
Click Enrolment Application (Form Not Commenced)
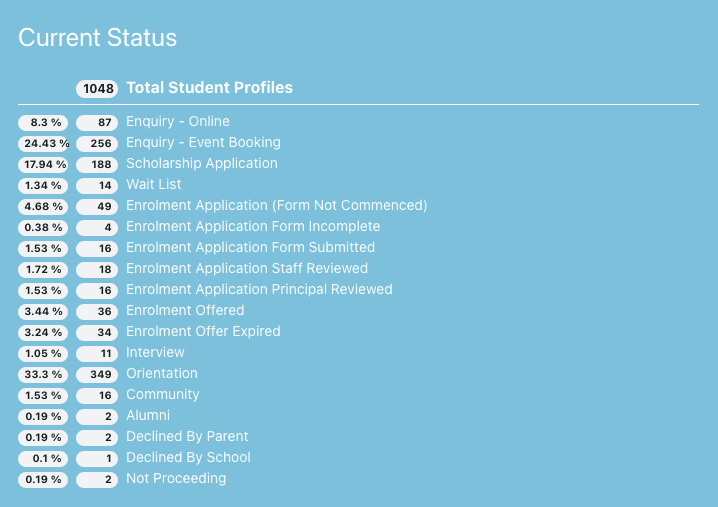(x=276, y=206)
